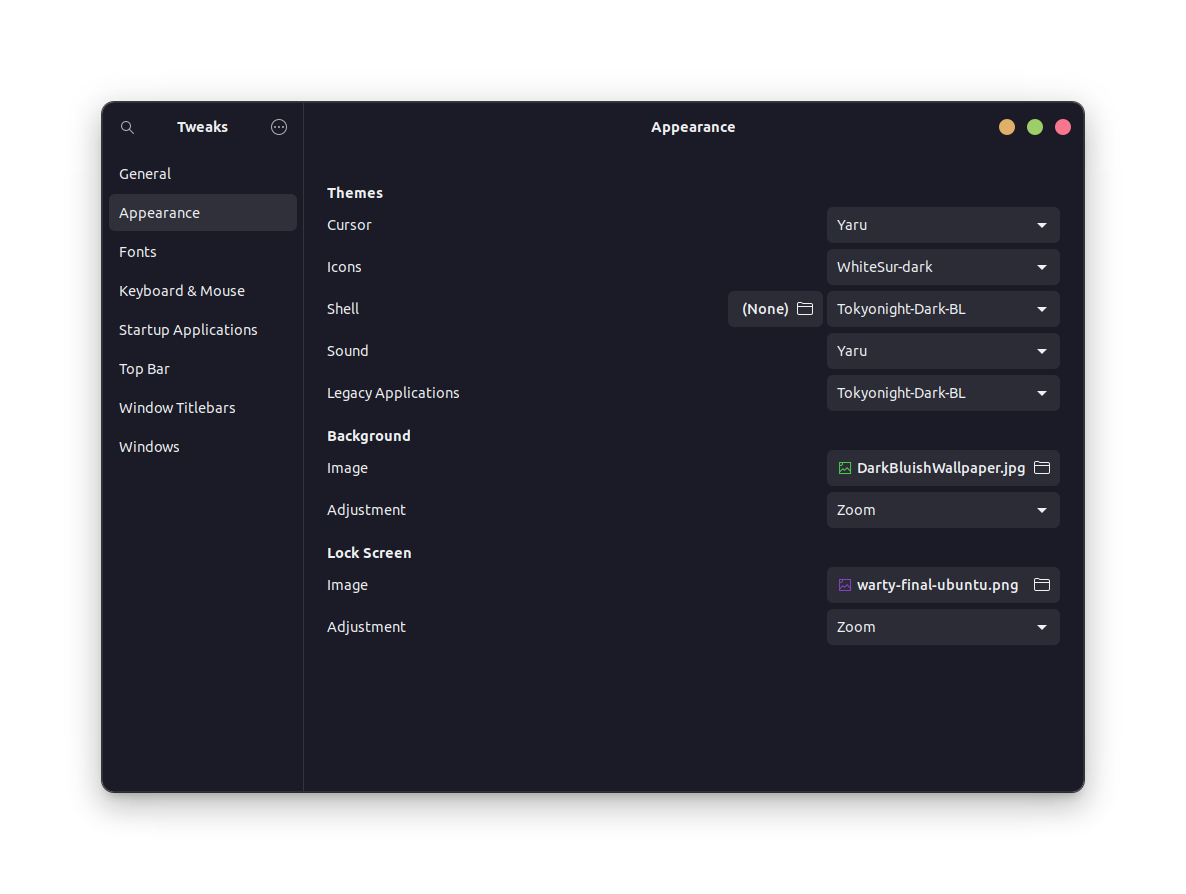Click the yellow minimize window button
The height and width of the screenshot is (894, 1186).
(x=1007, y=127)
